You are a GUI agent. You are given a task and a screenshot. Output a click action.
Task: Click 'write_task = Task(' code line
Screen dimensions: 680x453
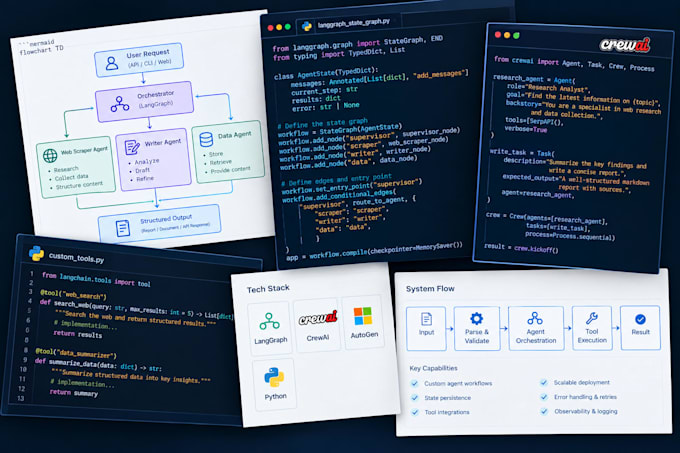pyautogui.click(x=522, y=153)
